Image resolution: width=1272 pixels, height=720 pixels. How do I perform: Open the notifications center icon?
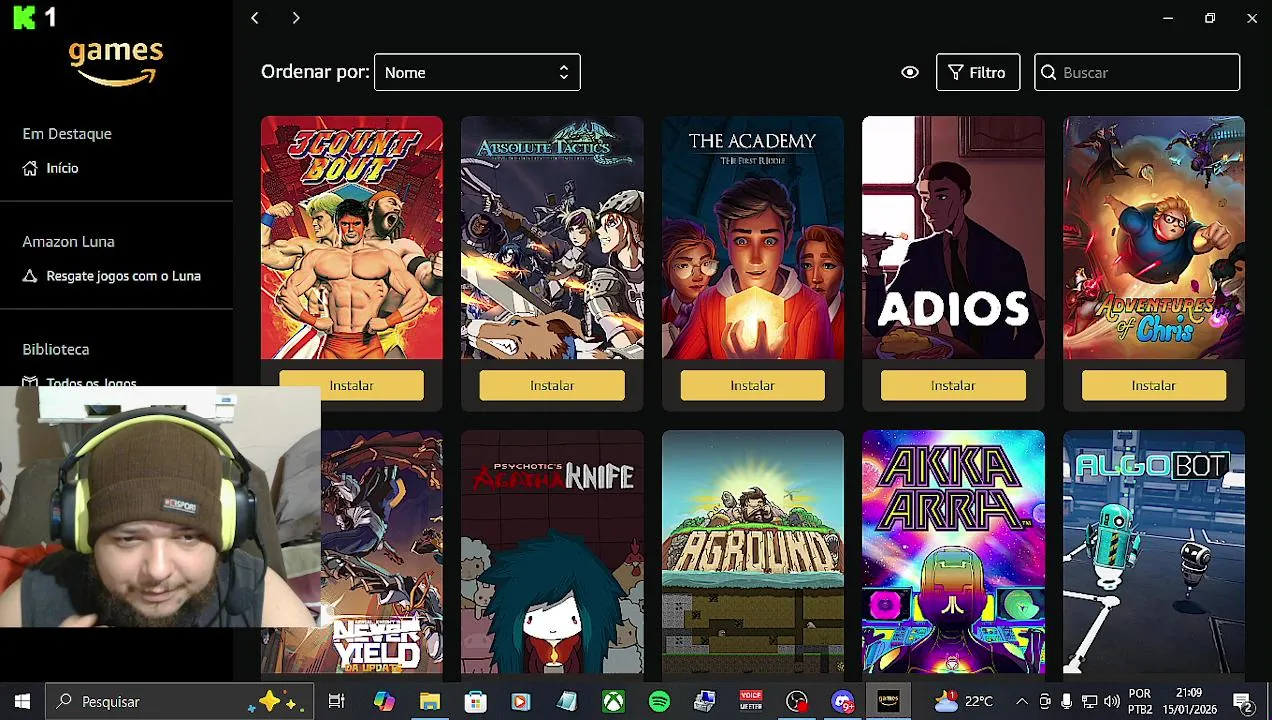coord(1242,701)
